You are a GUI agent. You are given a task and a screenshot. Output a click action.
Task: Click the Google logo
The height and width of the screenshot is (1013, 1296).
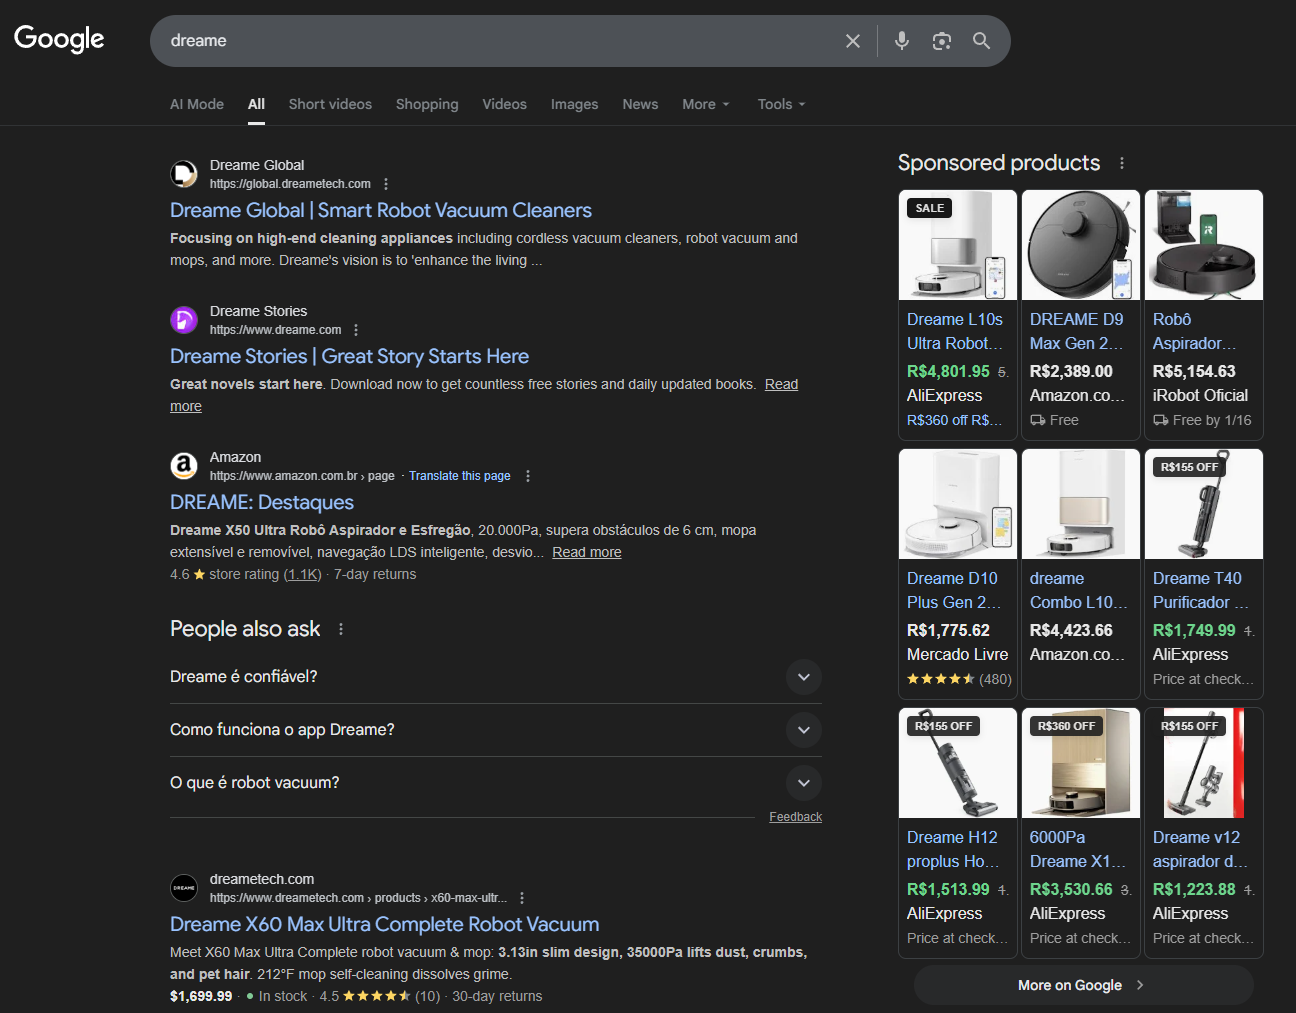(59, 39)
